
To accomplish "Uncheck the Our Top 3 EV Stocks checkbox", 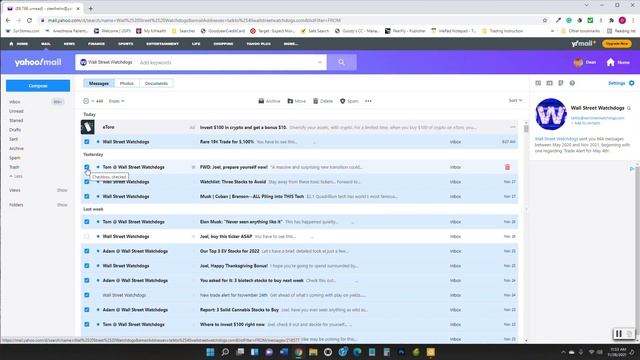I will pyautogui.click(x=87, y=251).
